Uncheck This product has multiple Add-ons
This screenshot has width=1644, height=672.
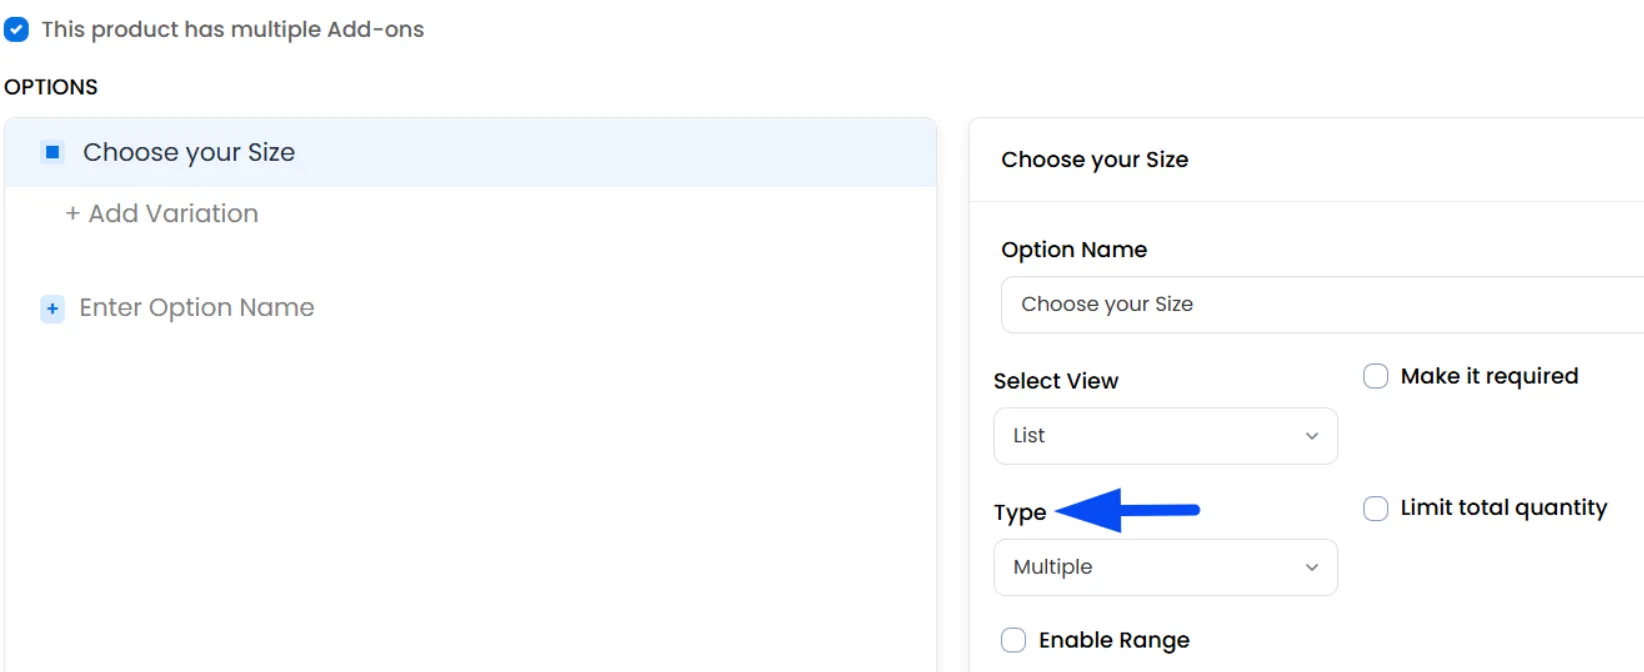pos(16,29)
